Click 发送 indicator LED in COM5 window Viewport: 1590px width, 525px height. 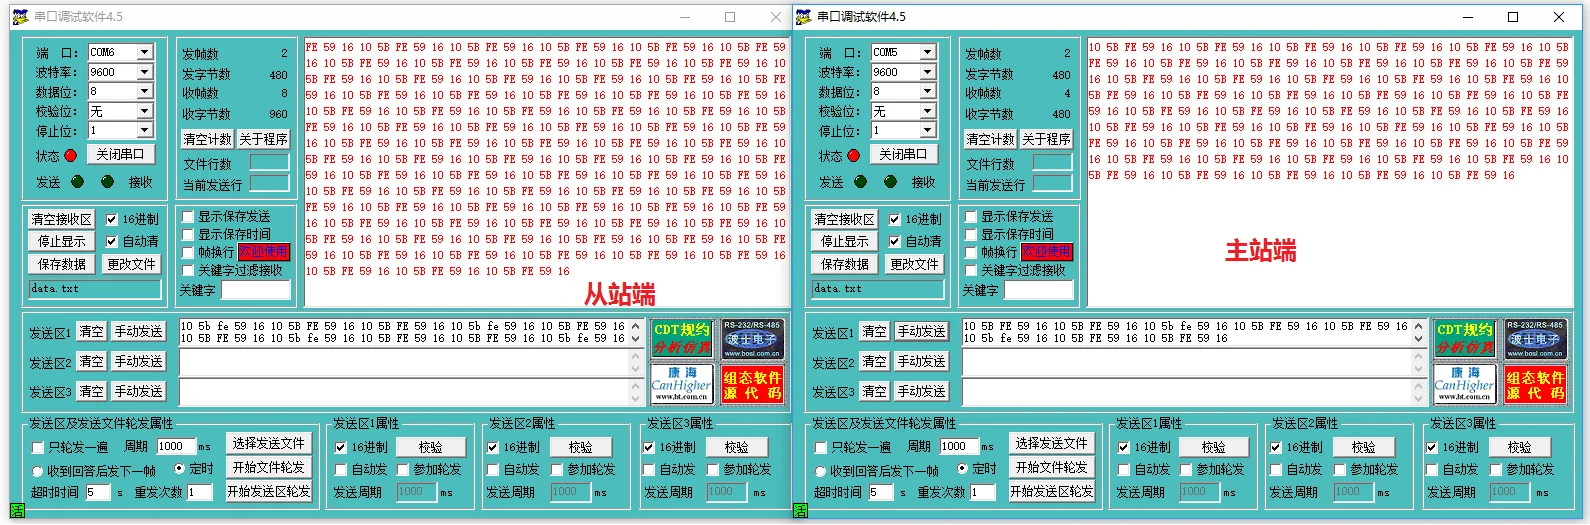(860, 182)
